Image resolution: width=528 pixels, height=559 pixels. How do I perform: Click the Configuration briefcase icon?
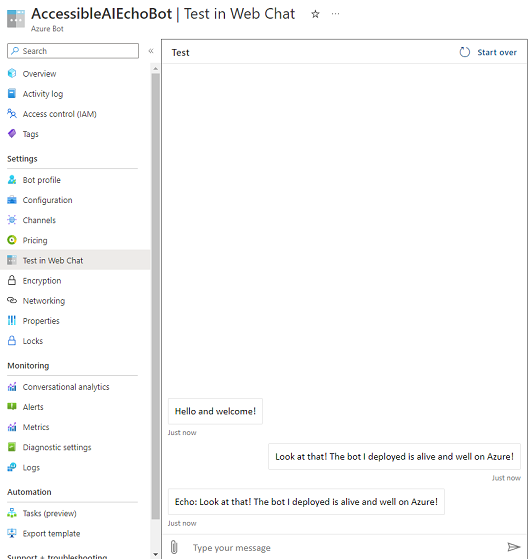click(x=12, y=200)
